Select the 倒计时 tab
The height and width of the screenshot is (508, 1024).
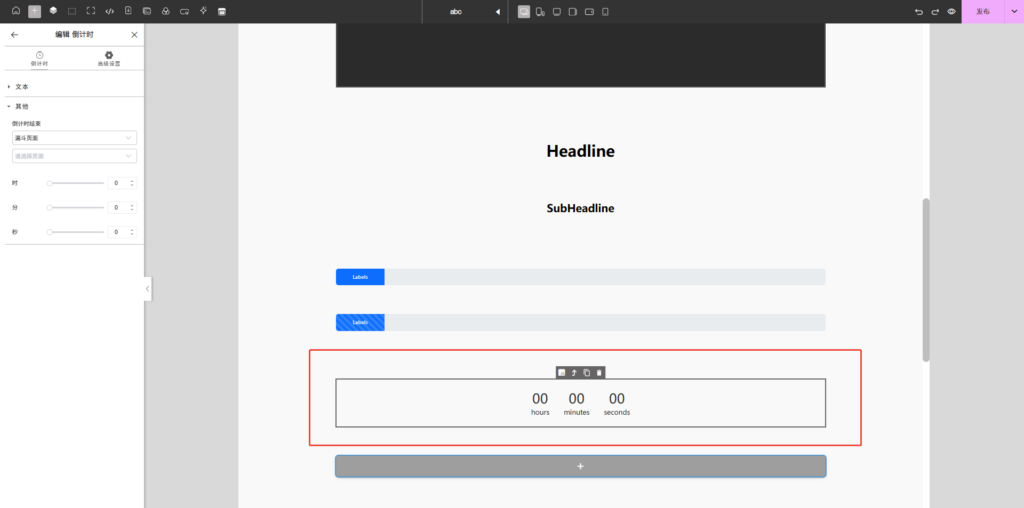point(39,58)
